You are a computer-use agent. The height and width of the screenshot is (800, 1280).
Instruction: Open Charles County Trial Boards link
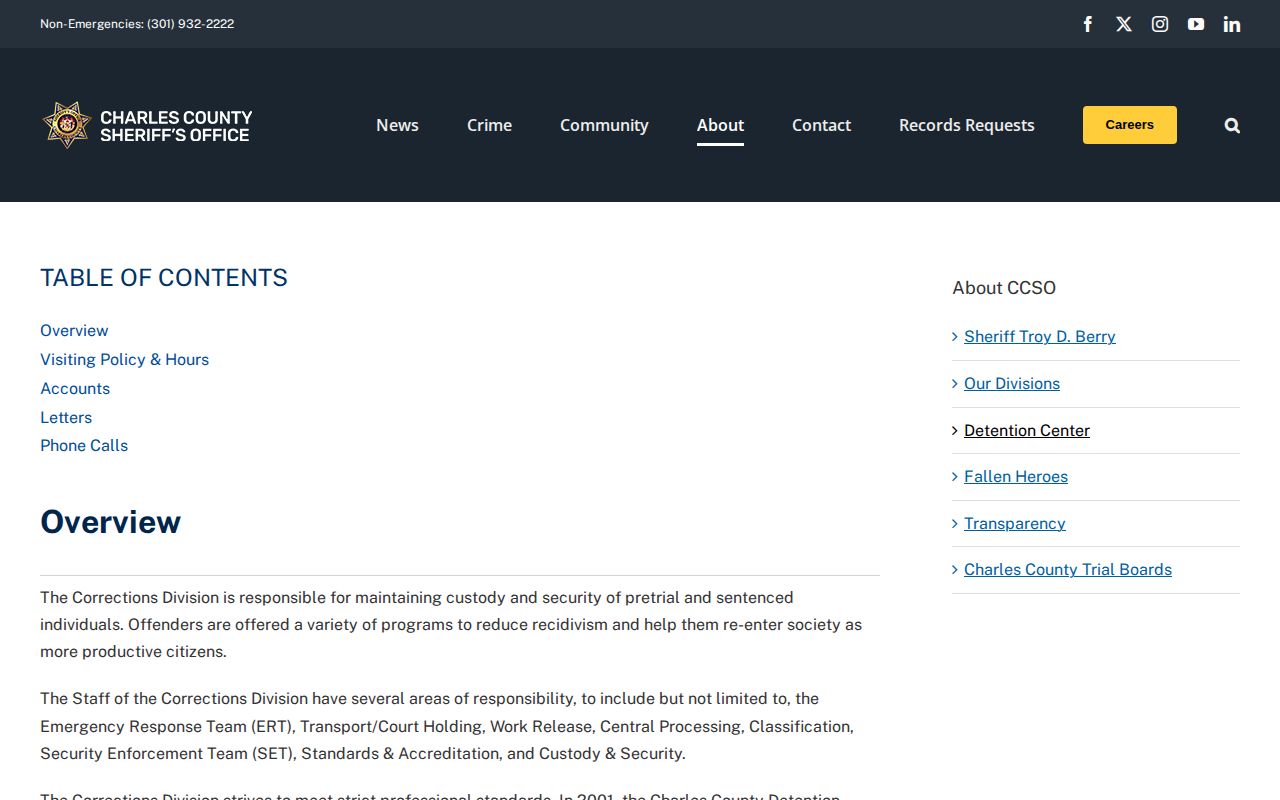[x=1068, y=570]
